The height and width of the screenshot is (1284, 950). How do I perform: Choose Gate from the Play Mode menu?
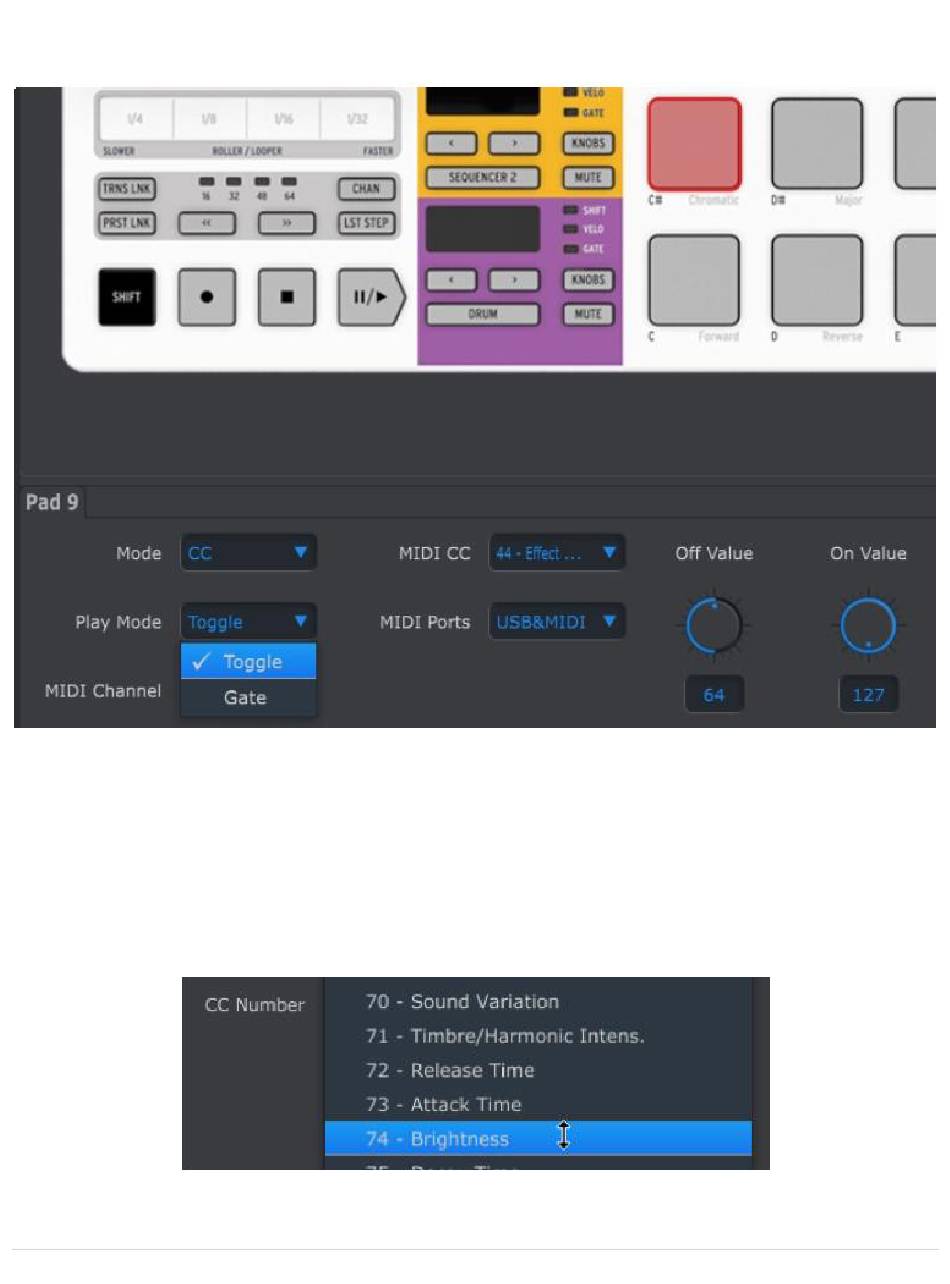pos(246,698)
